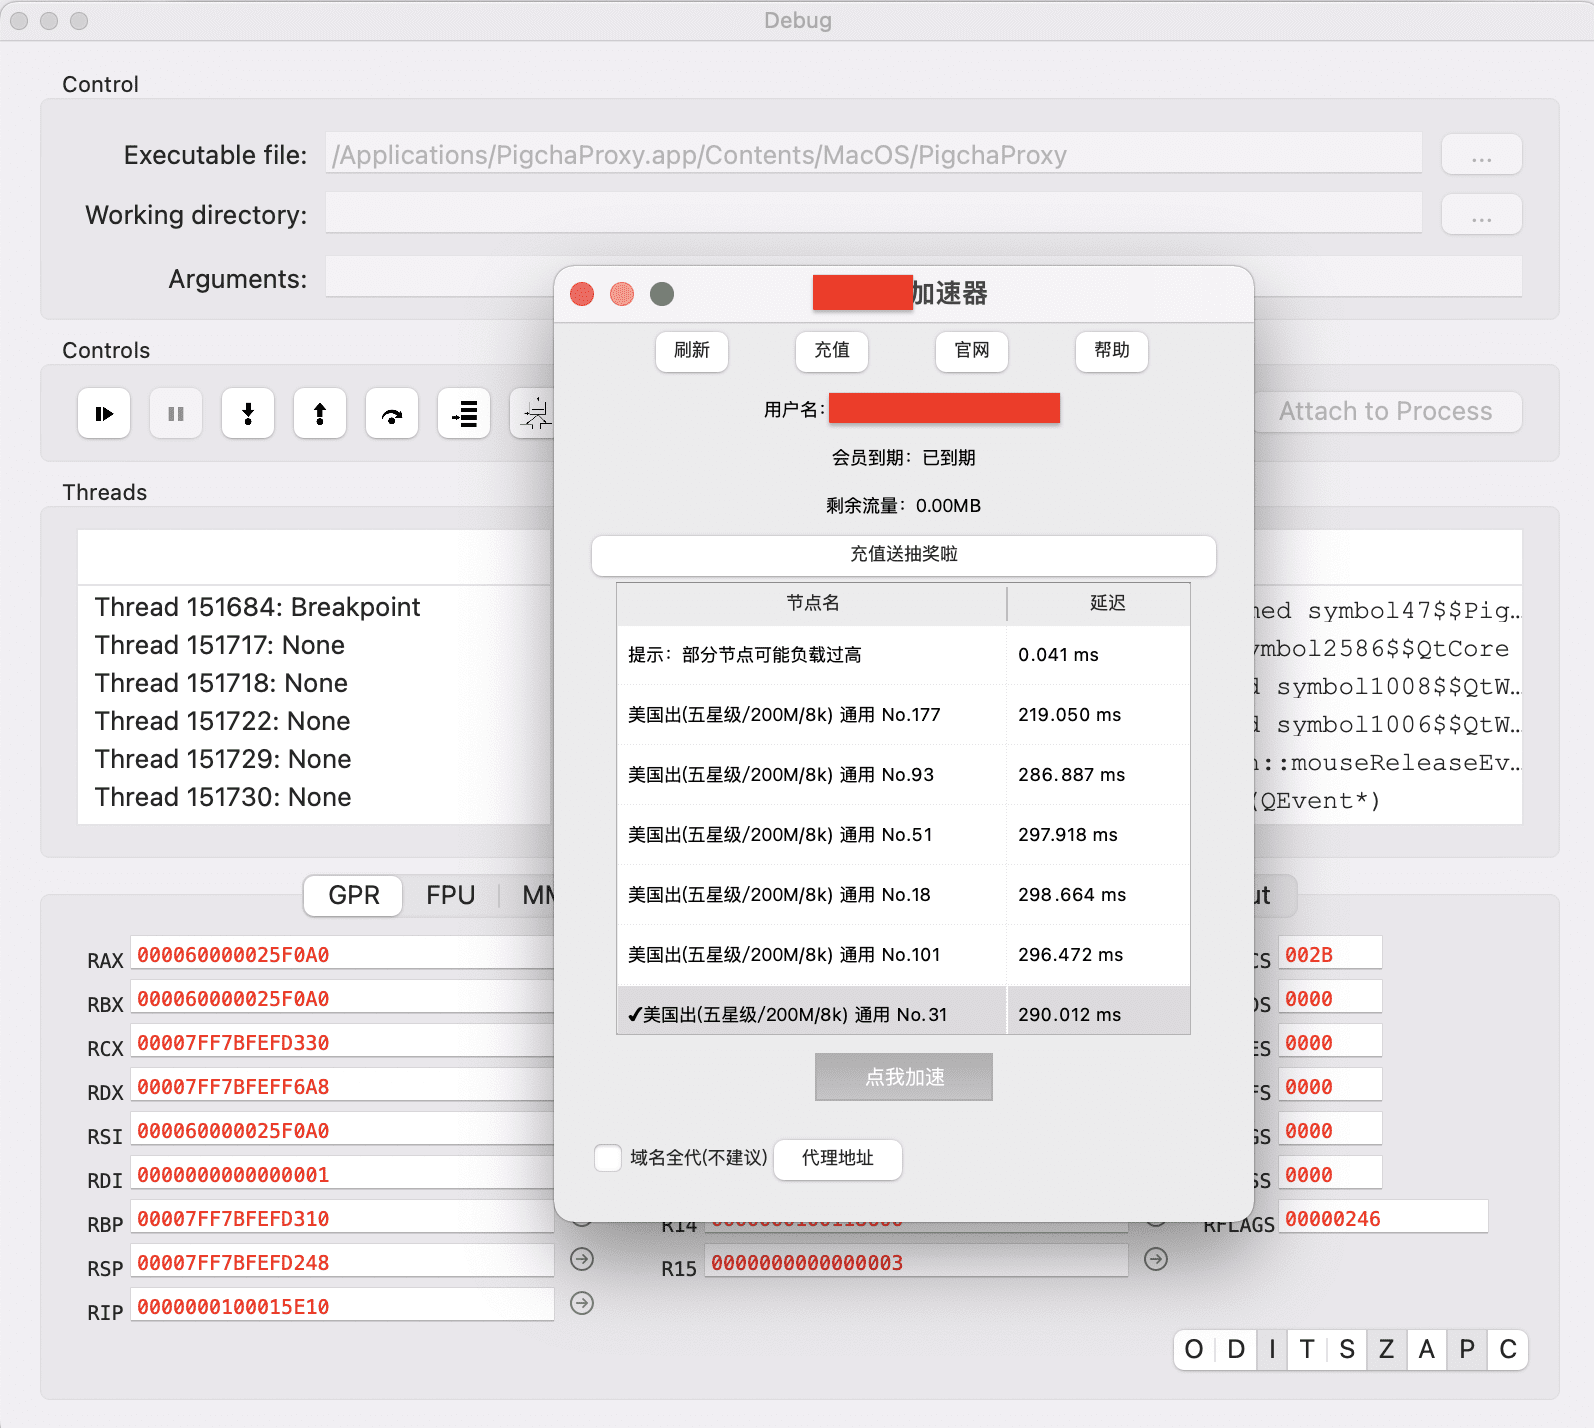
Task: Switch to the FPU register tab
Action: point(451,895)
